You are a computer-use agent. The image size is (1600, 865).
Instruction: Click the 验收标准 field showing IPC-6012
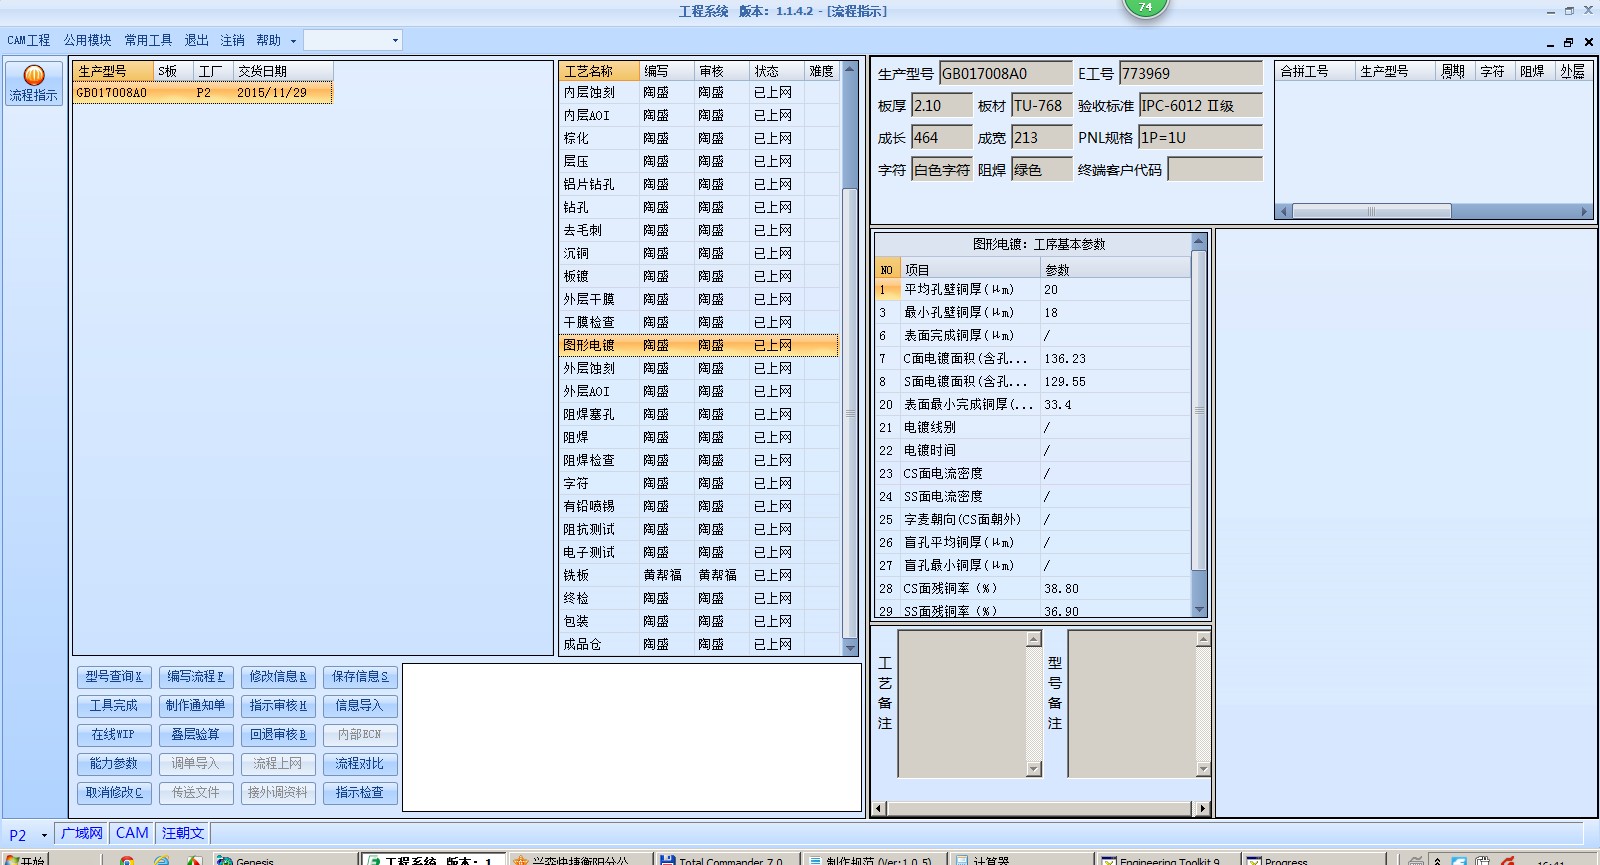tap(1201, 105)
